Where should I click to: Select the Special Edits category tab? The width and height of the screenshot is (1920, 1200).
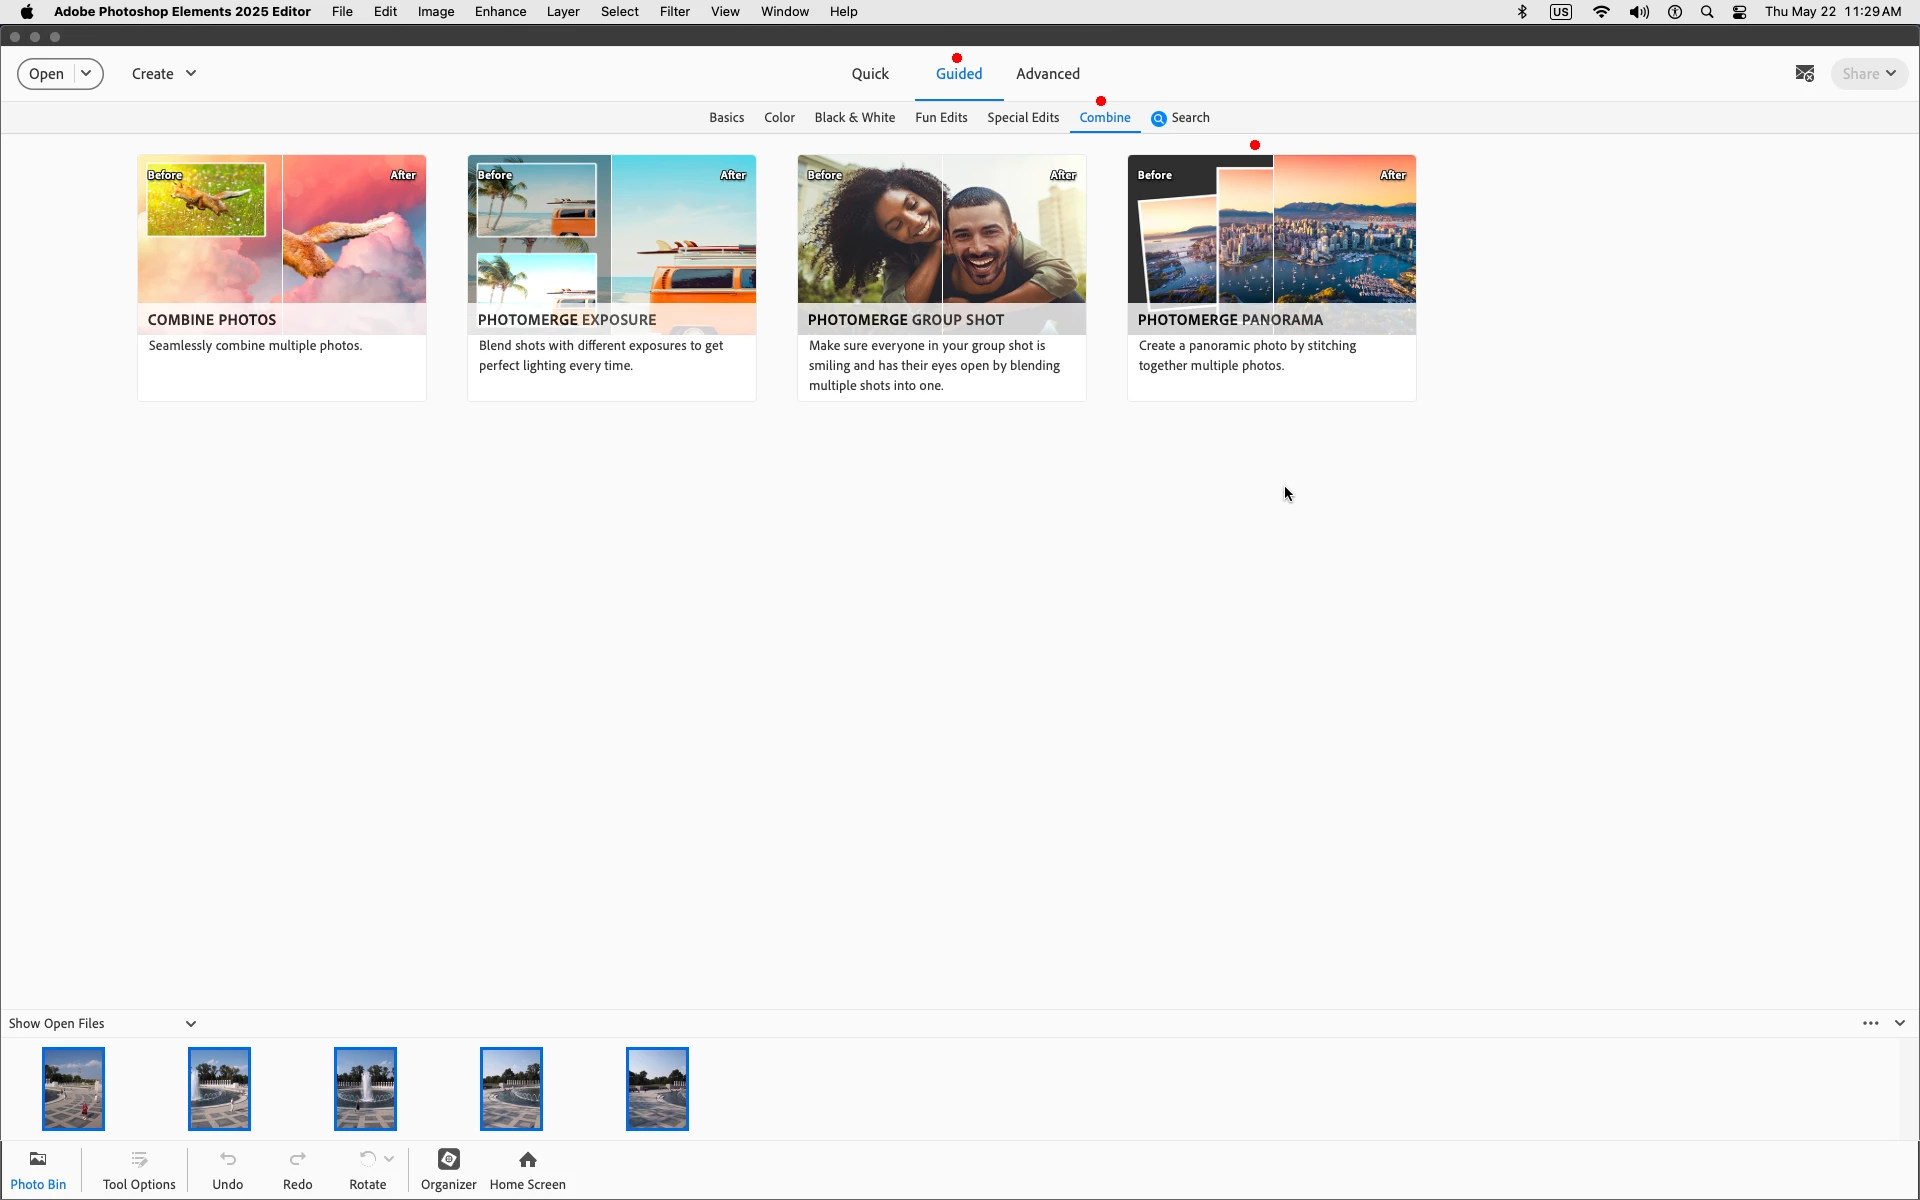[x=1022, y=118]
